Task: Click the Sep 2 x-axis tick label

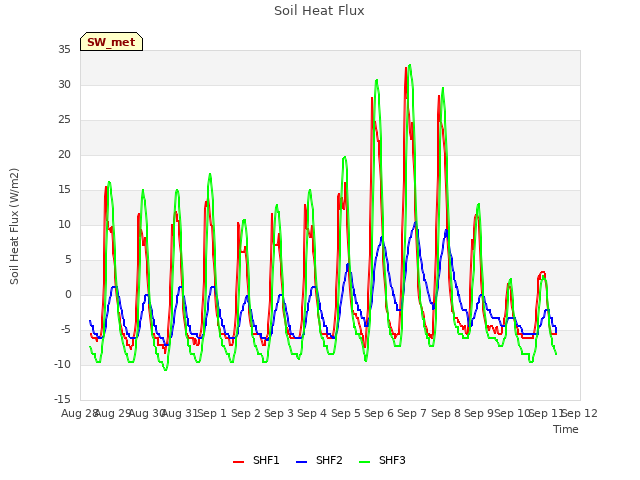Action: tap(246, 413)
